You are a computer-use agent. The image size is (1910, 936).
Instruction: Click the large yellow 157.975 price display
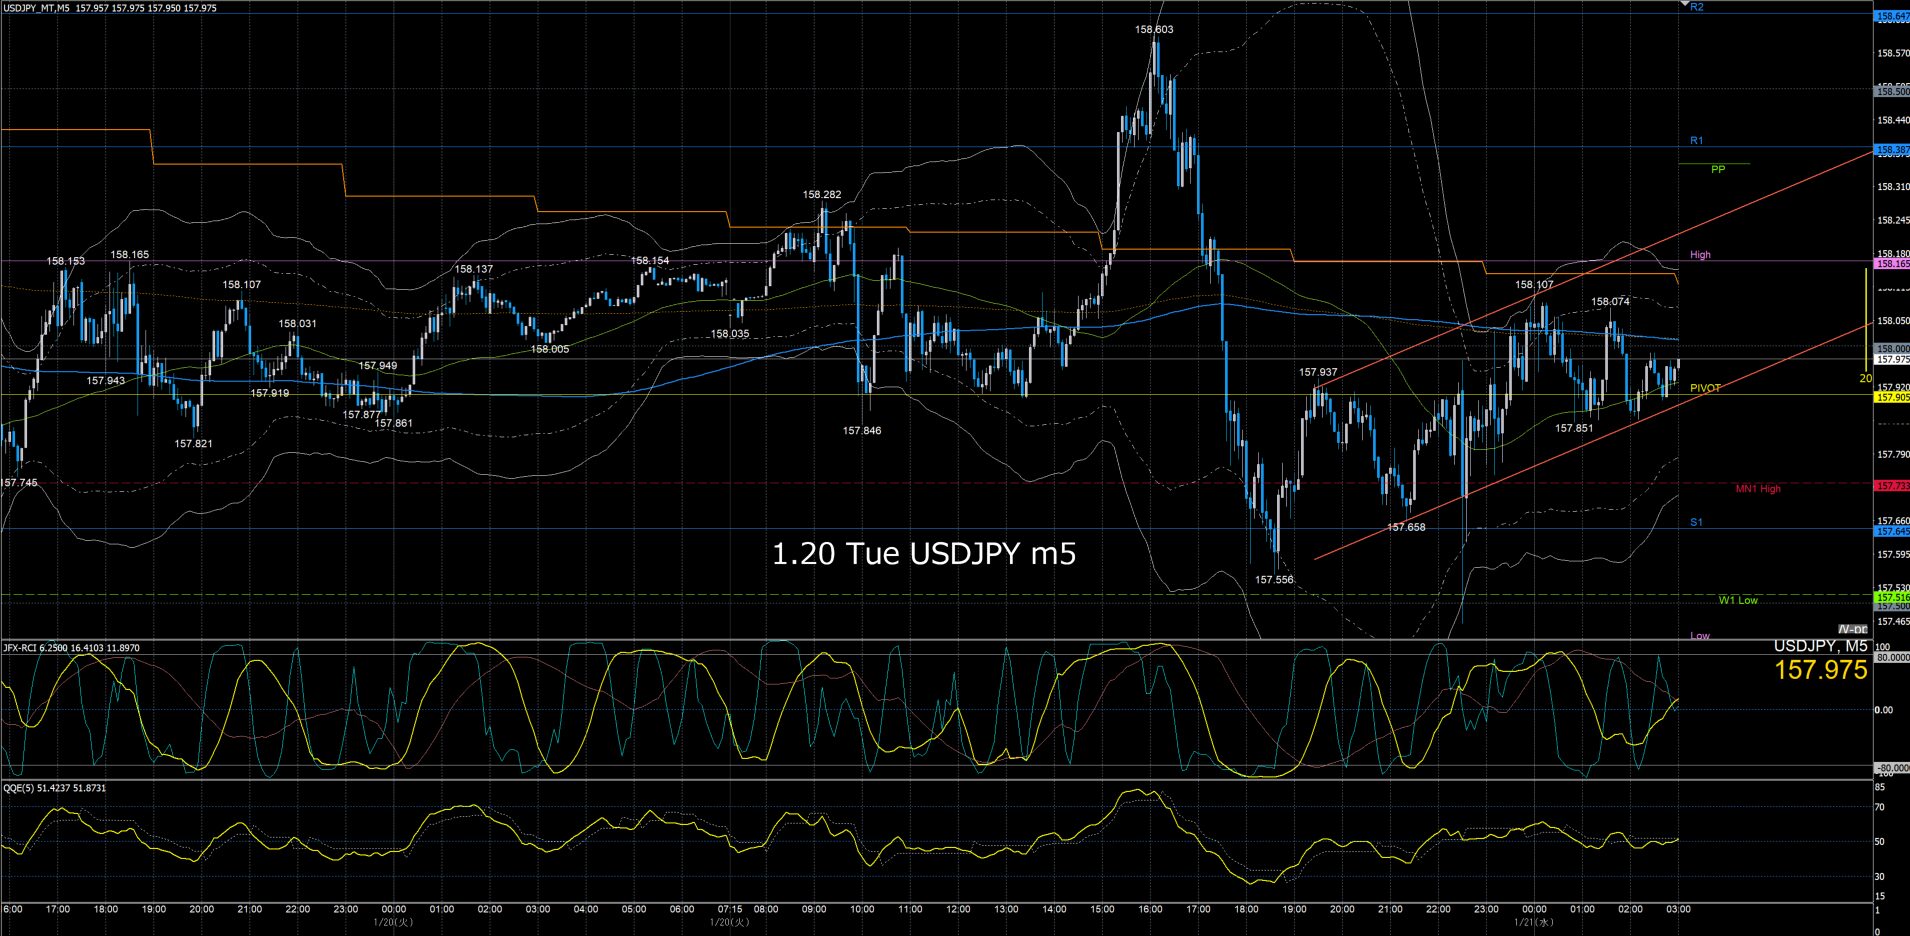click(x=1820, y=670)
